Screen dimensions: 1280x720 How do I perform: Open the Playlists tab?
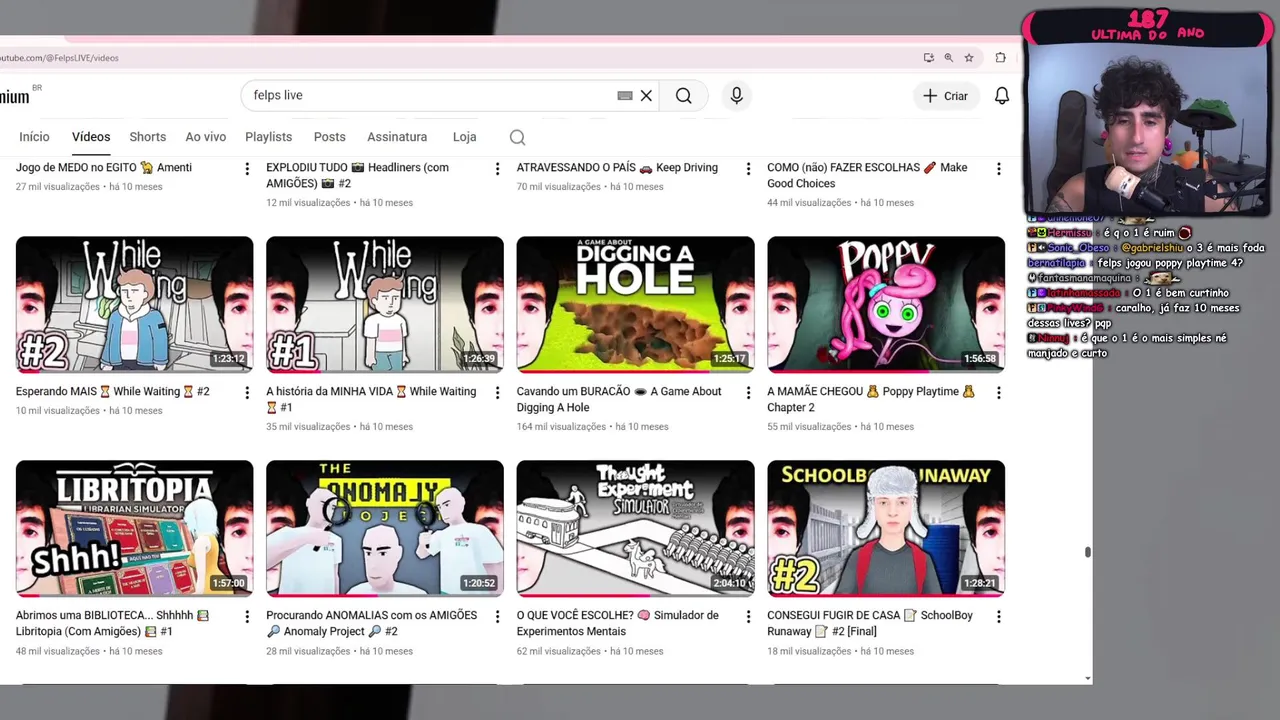point(268,137)
